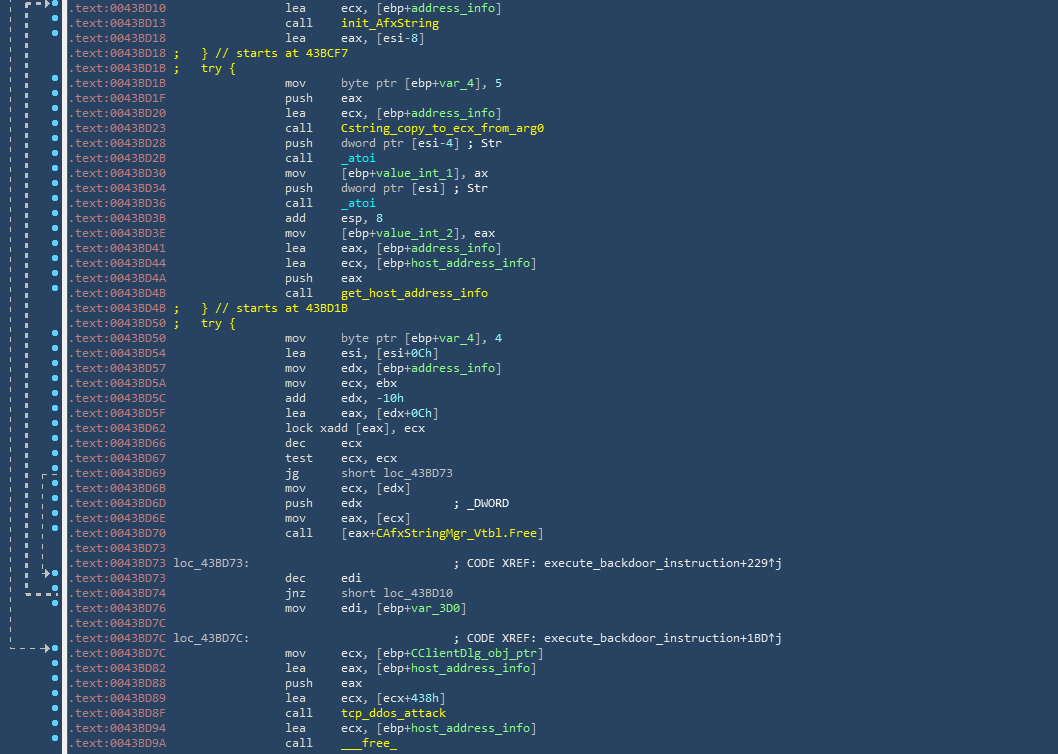Click the ___free_ call target
Screen dimensions: 1058x754
pyautogui.click(x=368, y=743)
